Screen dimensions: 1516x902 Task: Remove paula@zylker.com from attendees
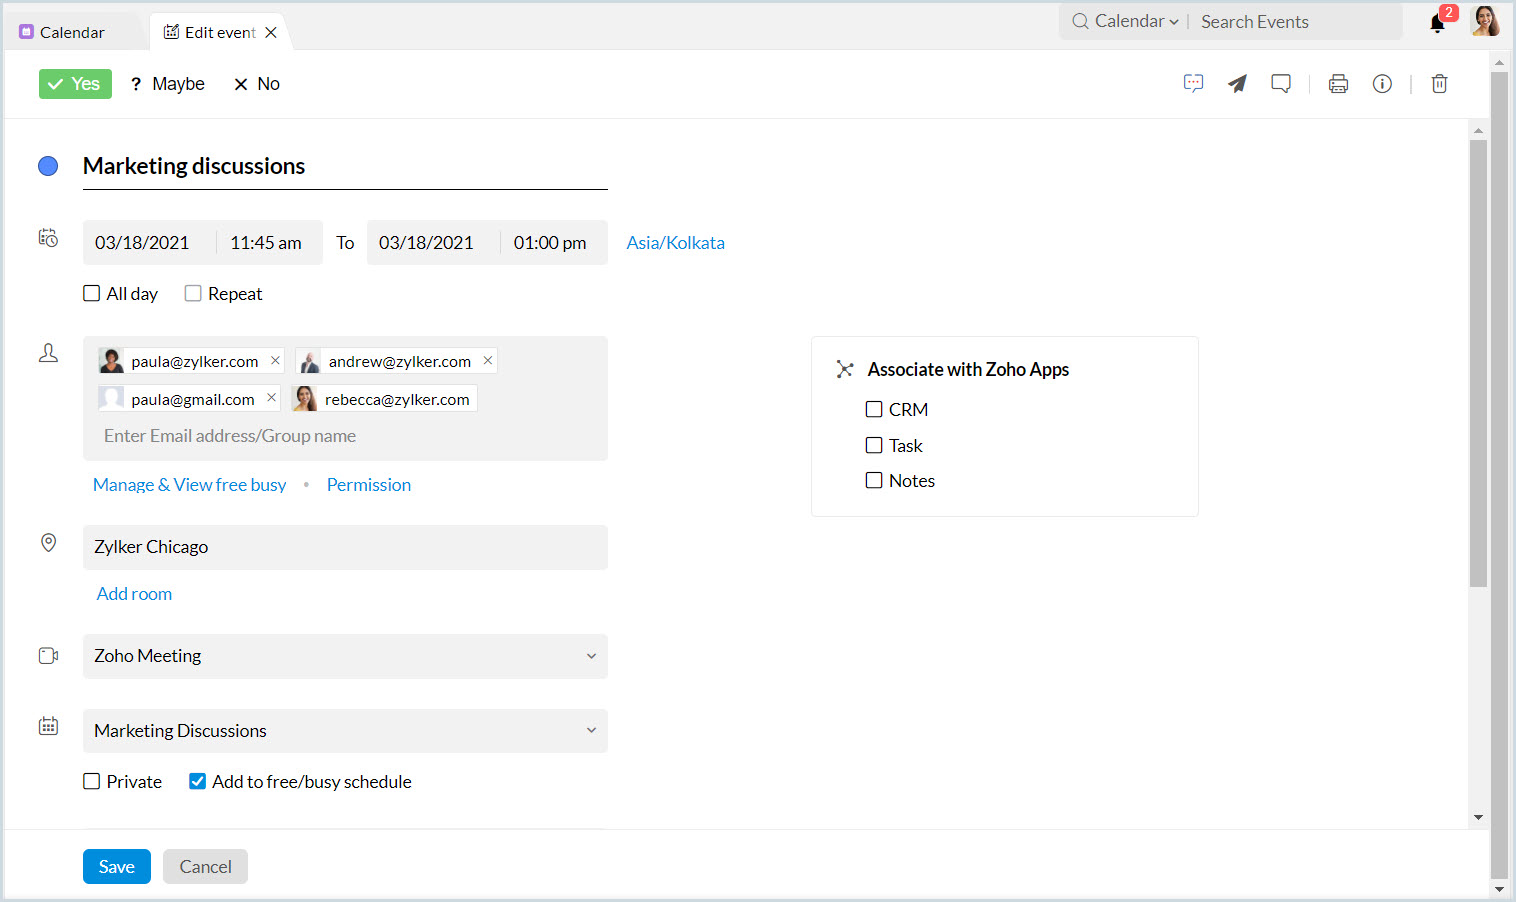[275, 360]
